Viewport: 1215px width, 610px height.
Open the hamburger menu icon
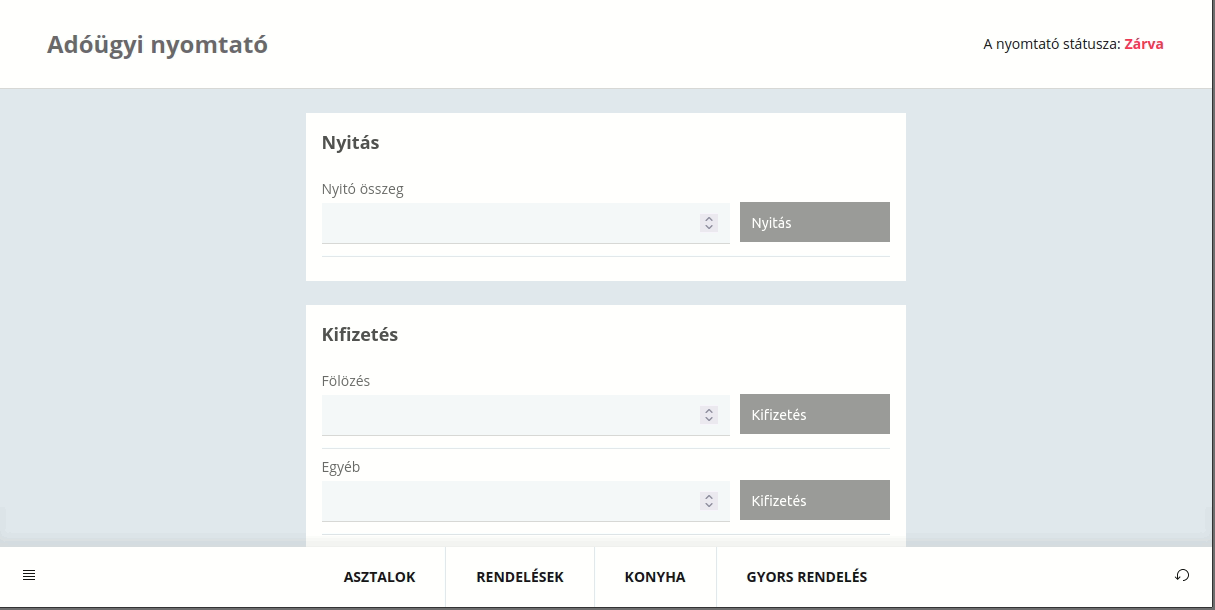(x=29, y=575)
